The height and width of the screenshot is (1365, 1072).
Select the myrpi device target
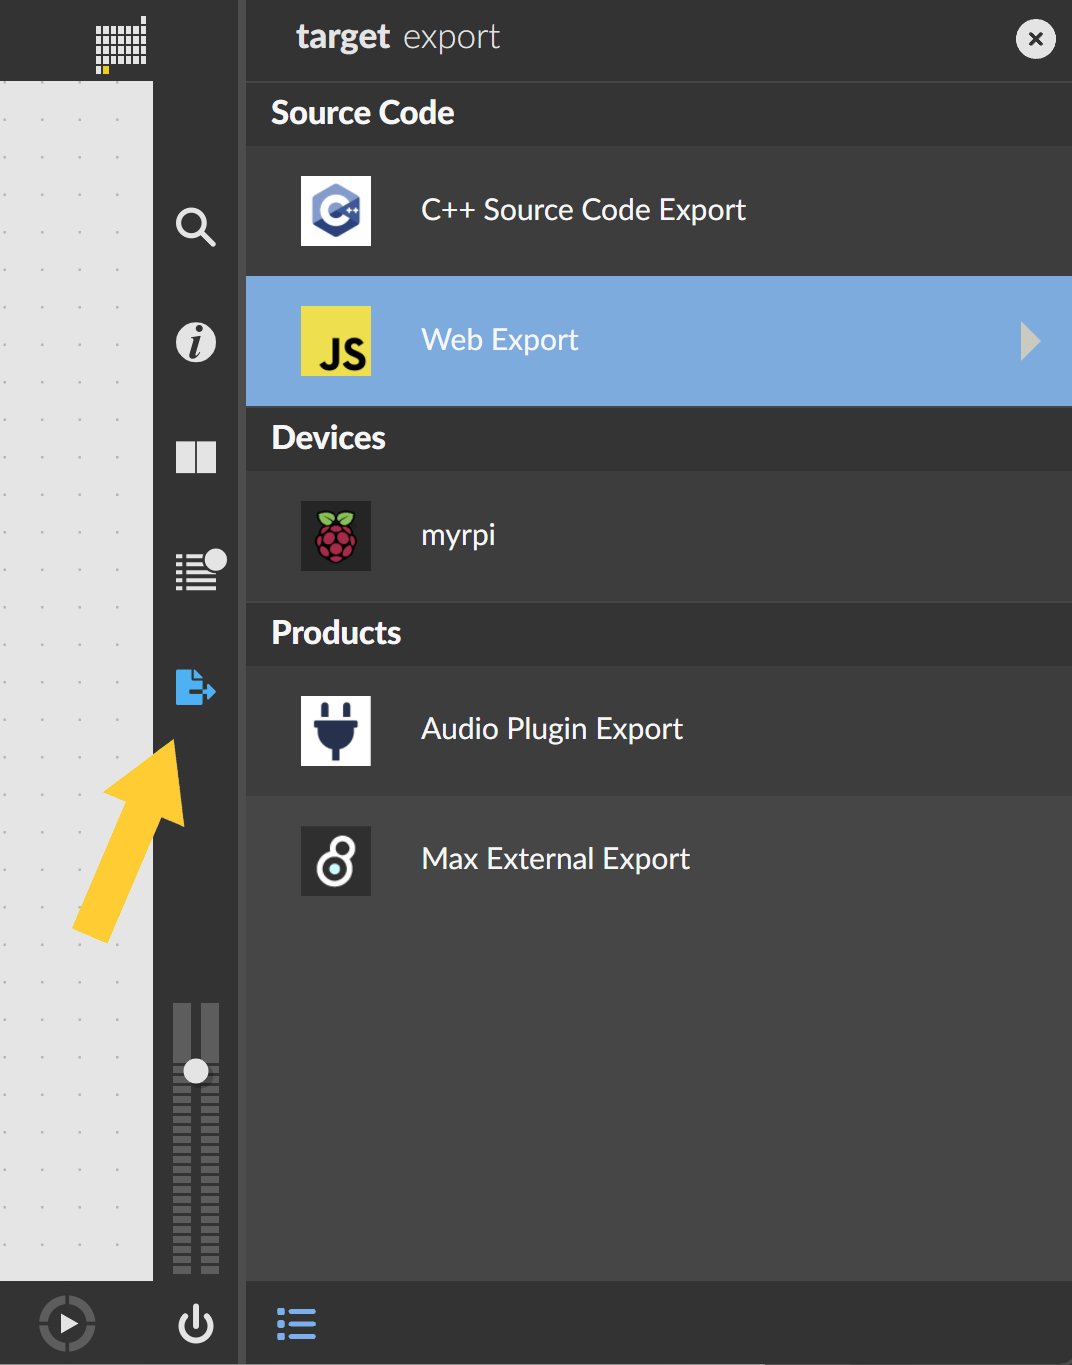(x=458, y=536)
